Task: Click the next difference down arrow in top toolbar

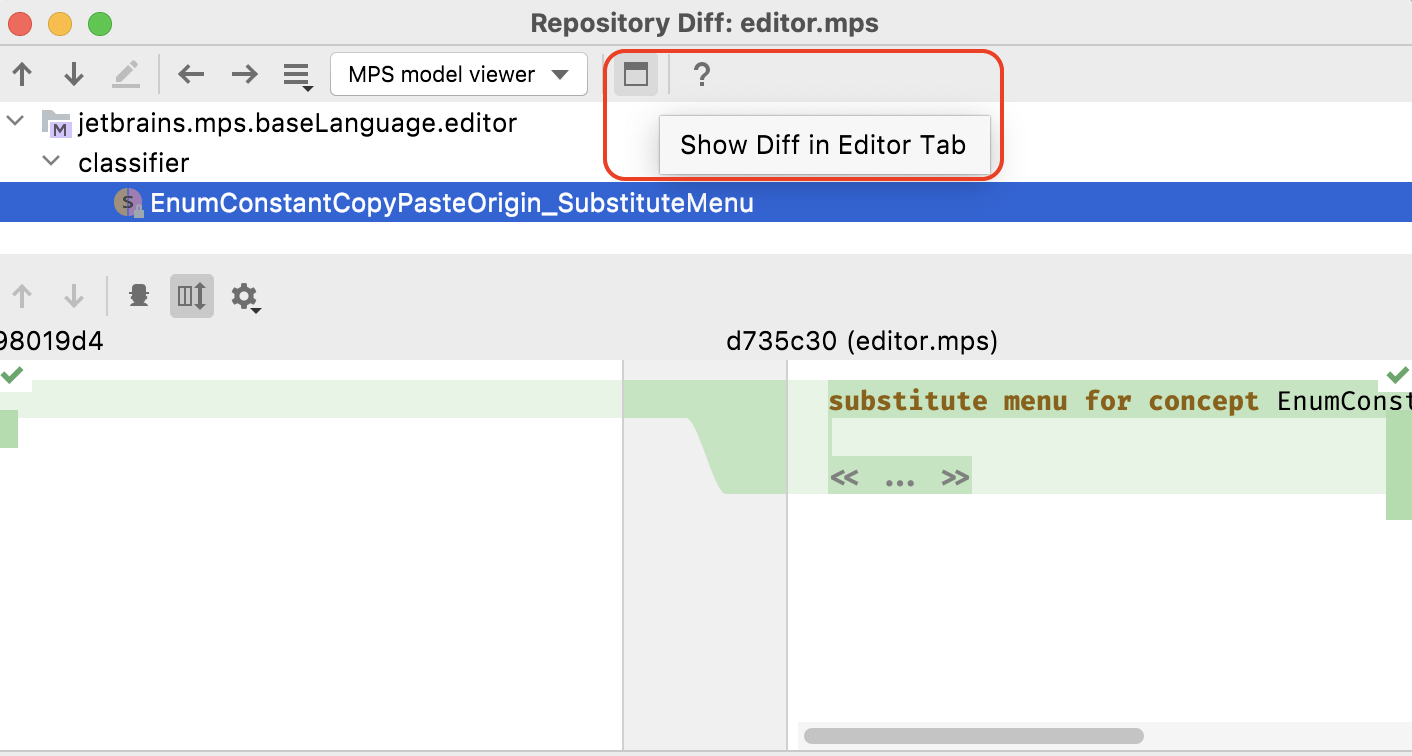Action: click(x=74, y=75)
